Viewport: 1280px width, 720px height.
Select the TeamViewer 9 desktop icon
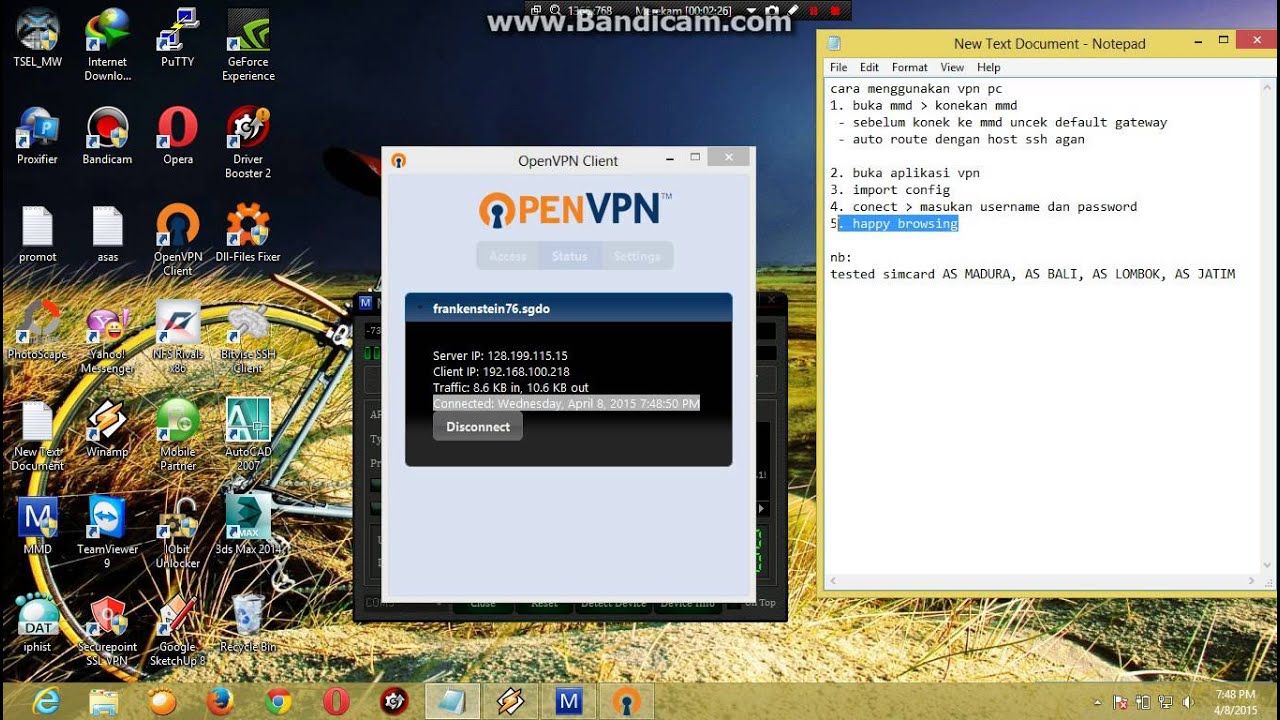coord(107,532)
